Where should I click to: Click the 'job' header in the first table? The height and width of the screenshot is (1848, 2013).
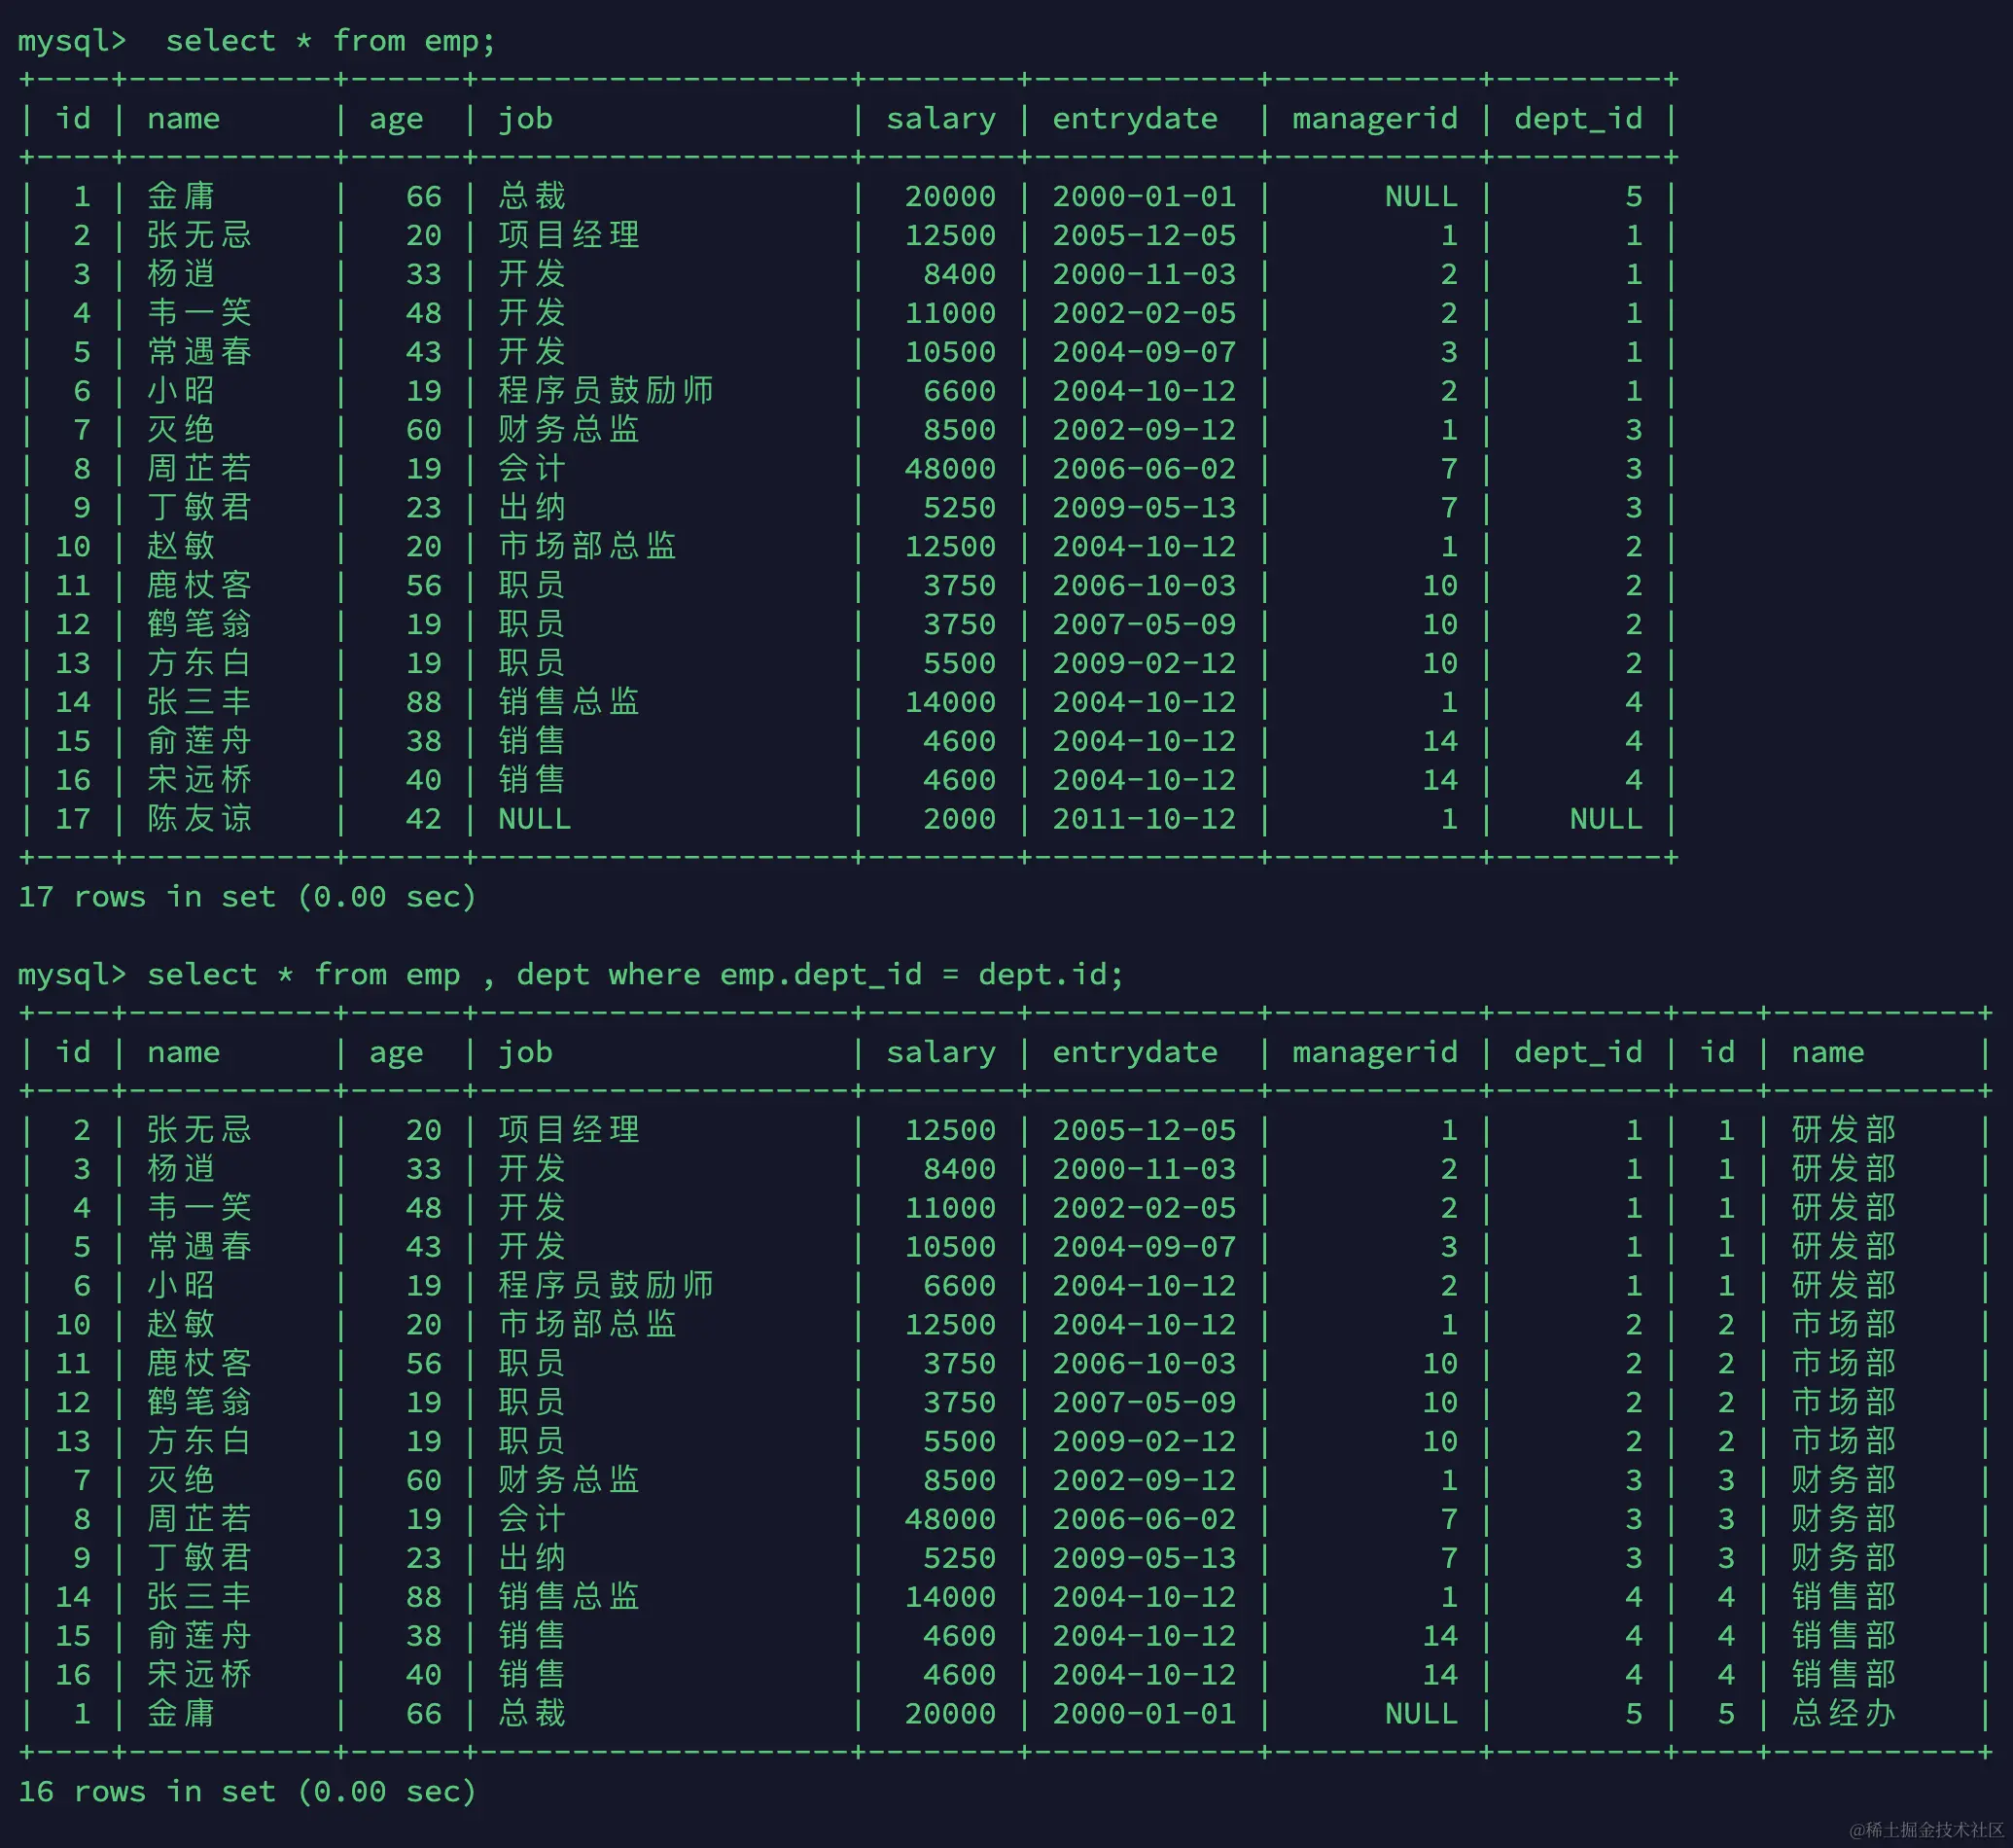(x=525, y=119)
